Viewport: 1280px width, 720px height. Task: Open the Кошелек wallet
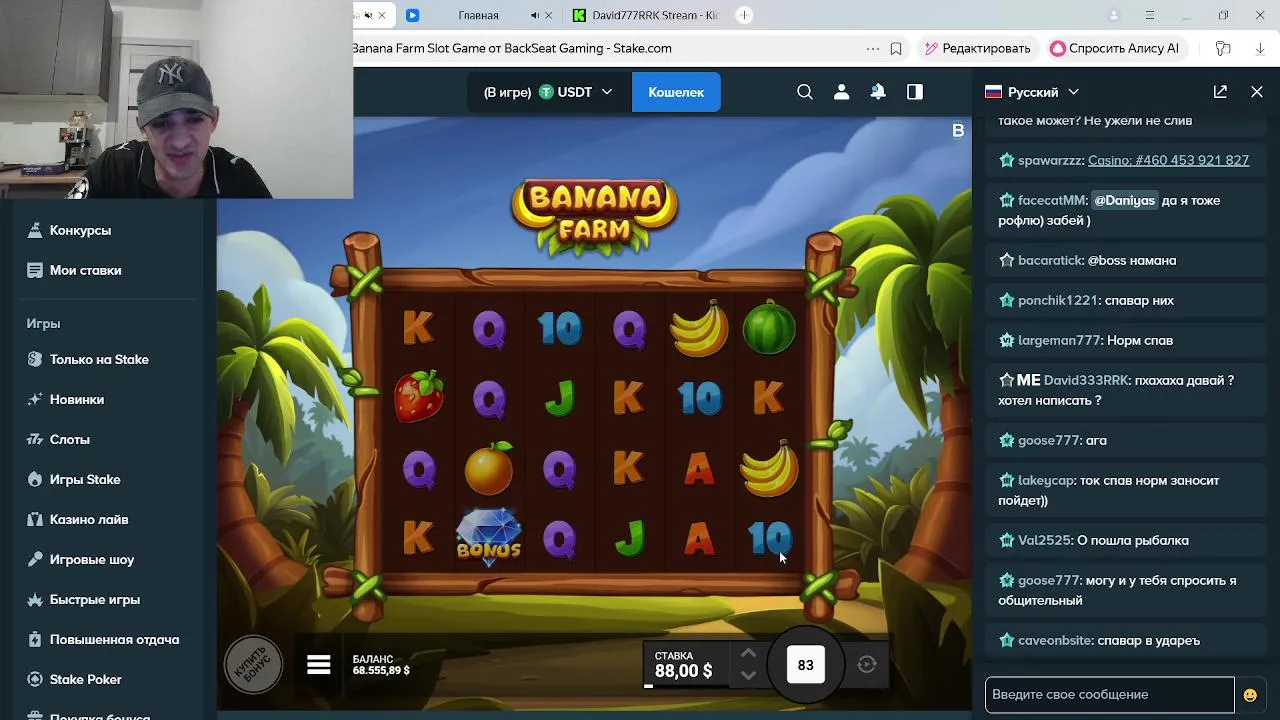pos(676,92)
